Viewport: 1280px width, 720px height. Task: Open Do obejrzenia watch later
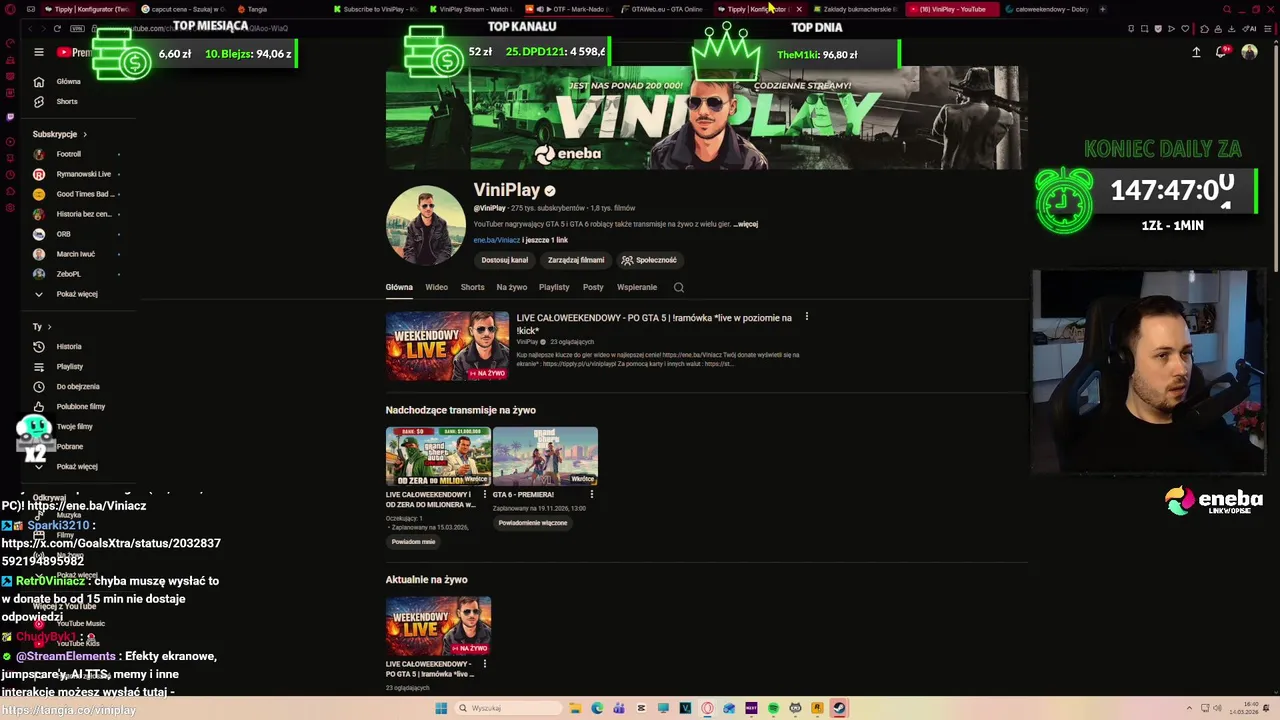(78, 386)
